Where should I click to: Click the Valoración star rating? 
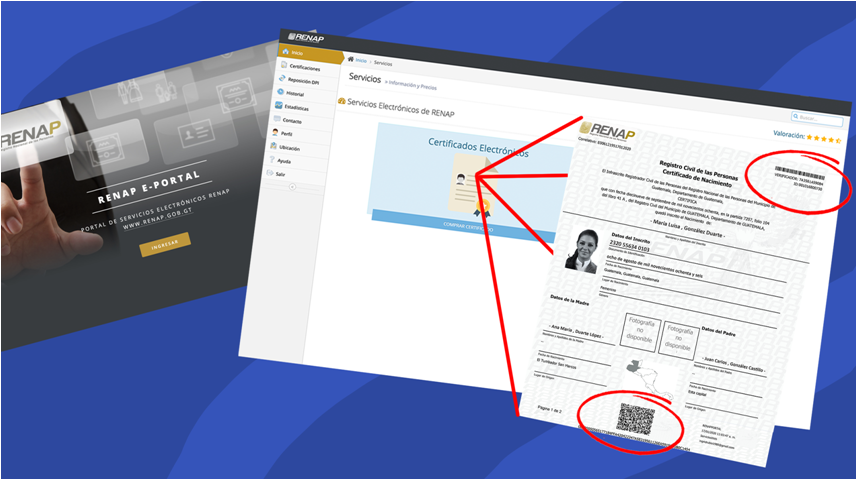click(x=825, y=139)
